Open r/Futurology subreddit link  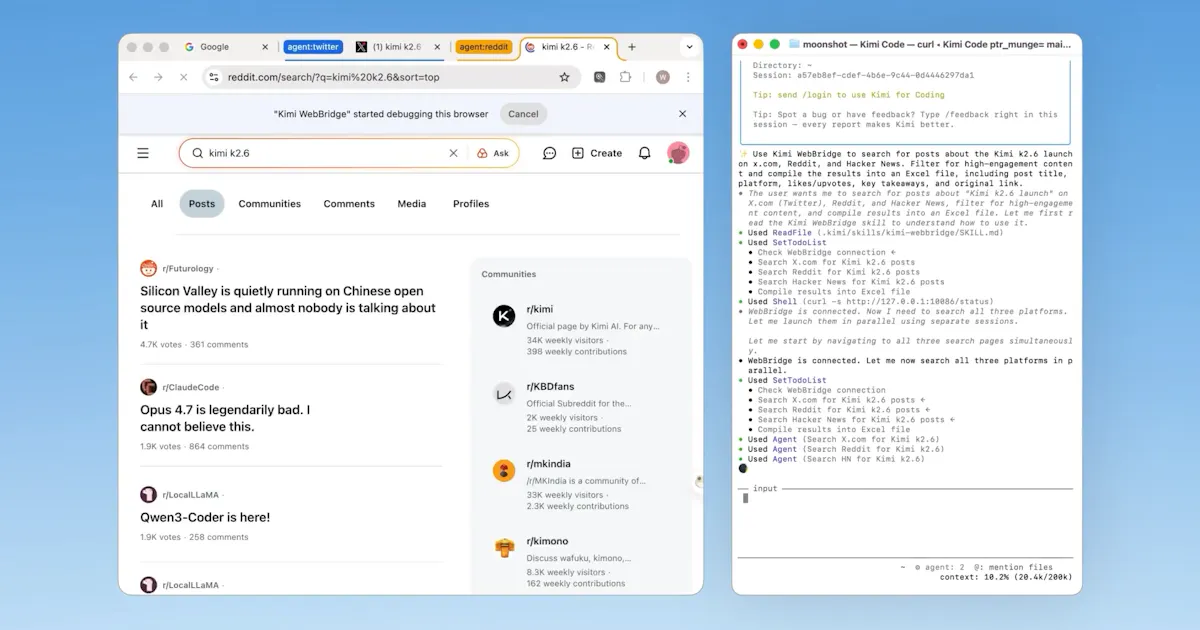188,269
